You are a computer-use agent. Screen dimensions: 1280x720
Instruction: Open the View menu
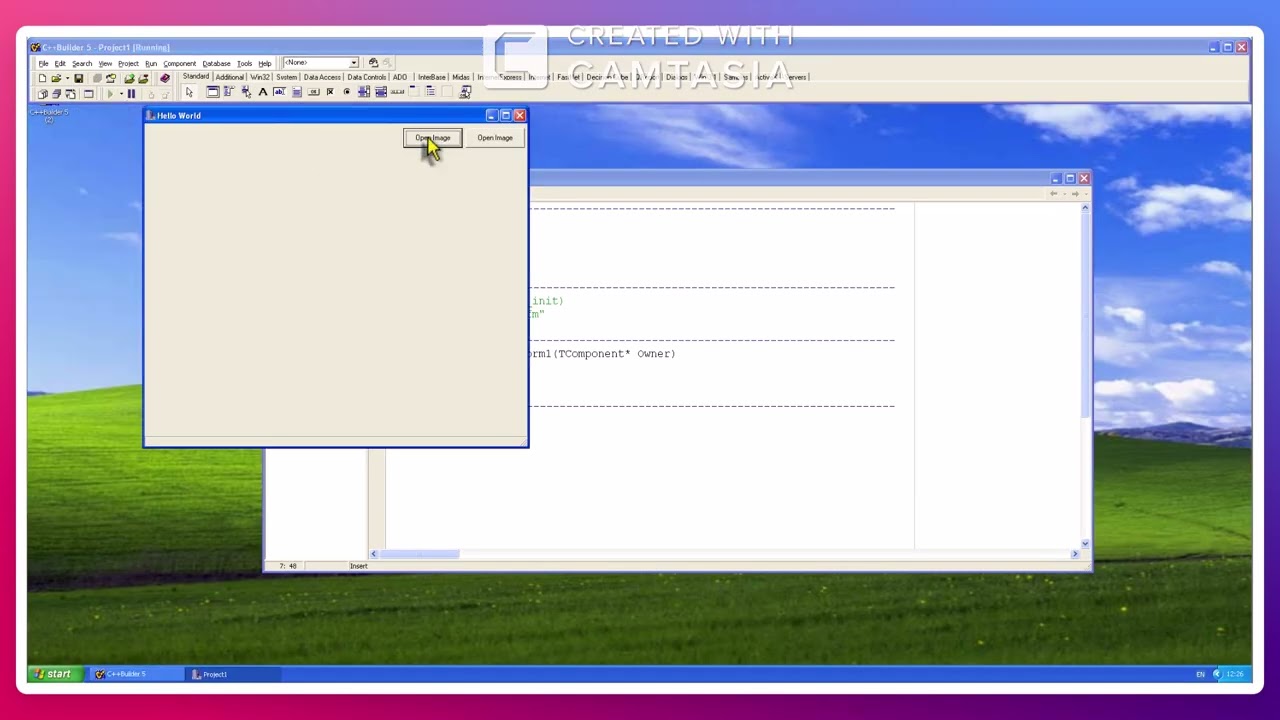(x=105, y=63)
